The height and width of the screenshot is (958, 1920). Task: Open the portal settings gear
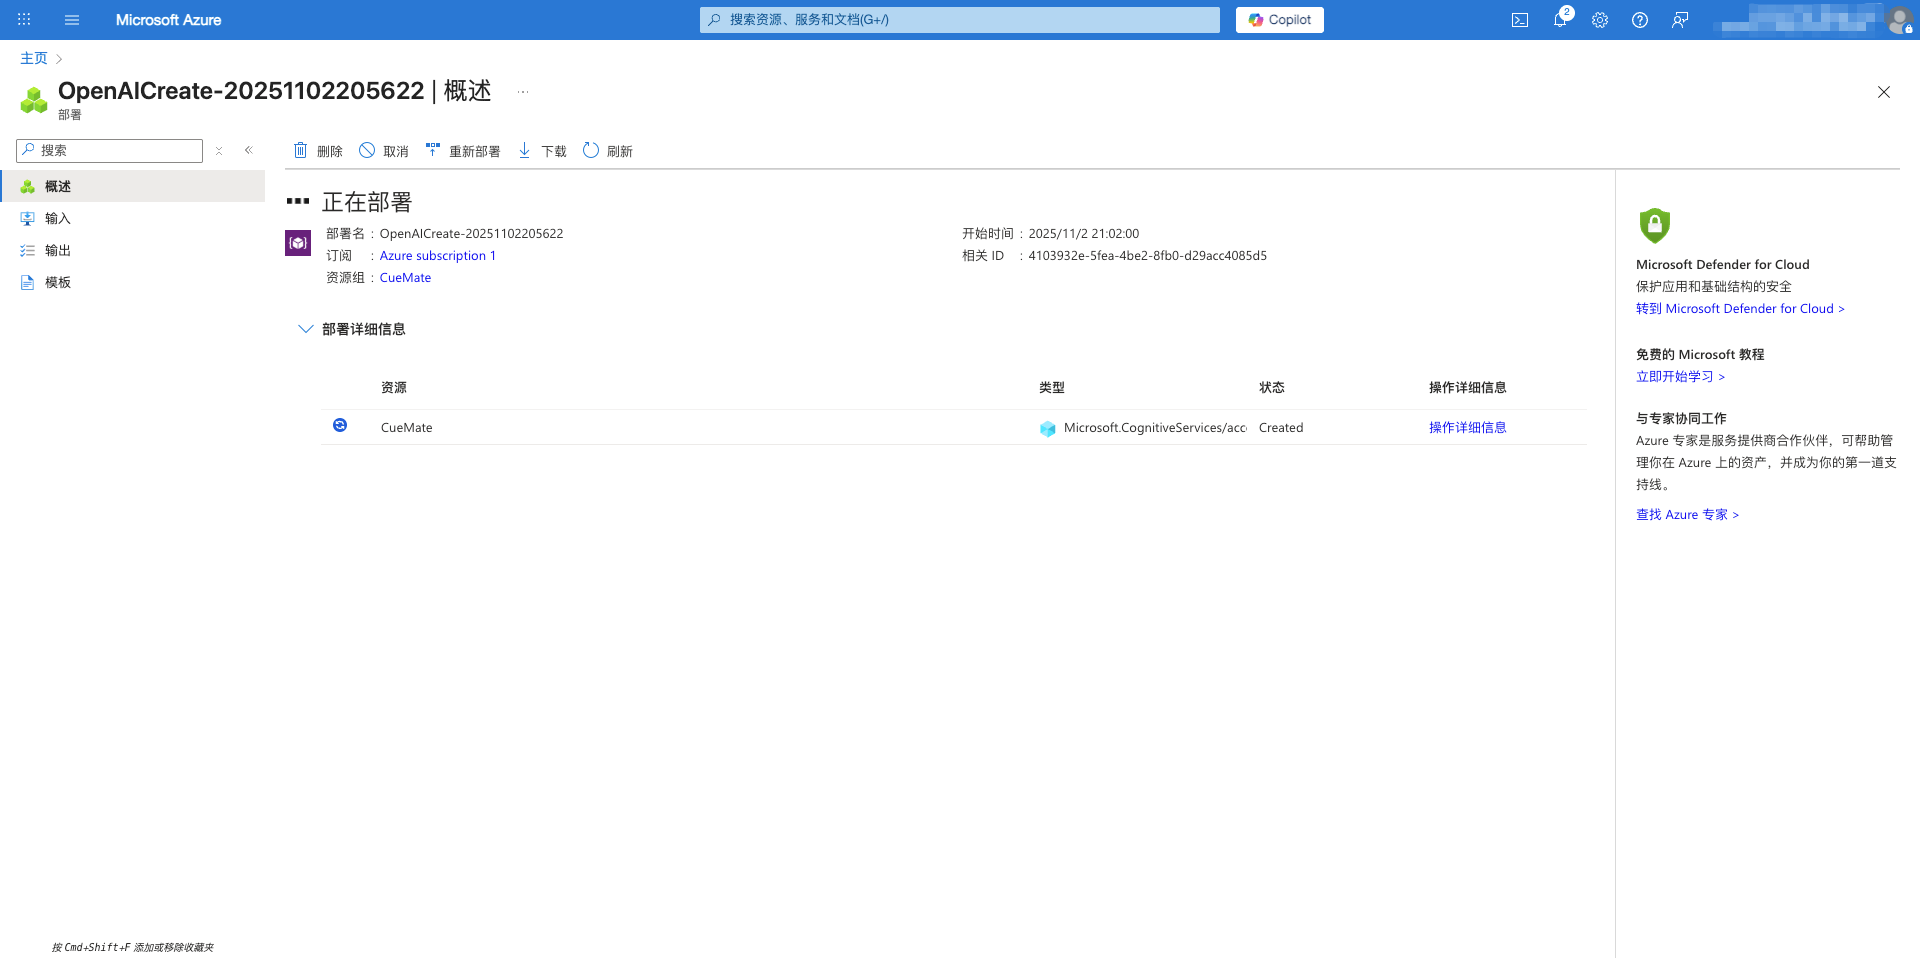1599,19
